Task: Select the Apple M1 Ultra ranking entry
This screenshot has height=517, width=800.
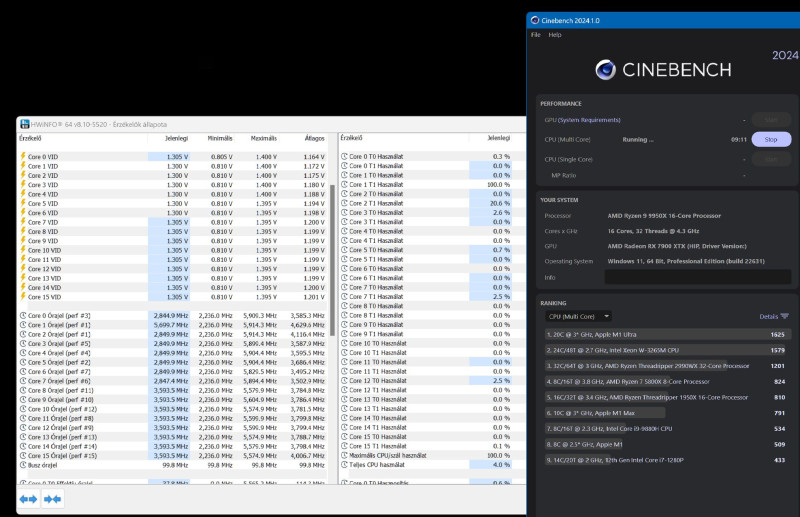Action: (668, 335)
